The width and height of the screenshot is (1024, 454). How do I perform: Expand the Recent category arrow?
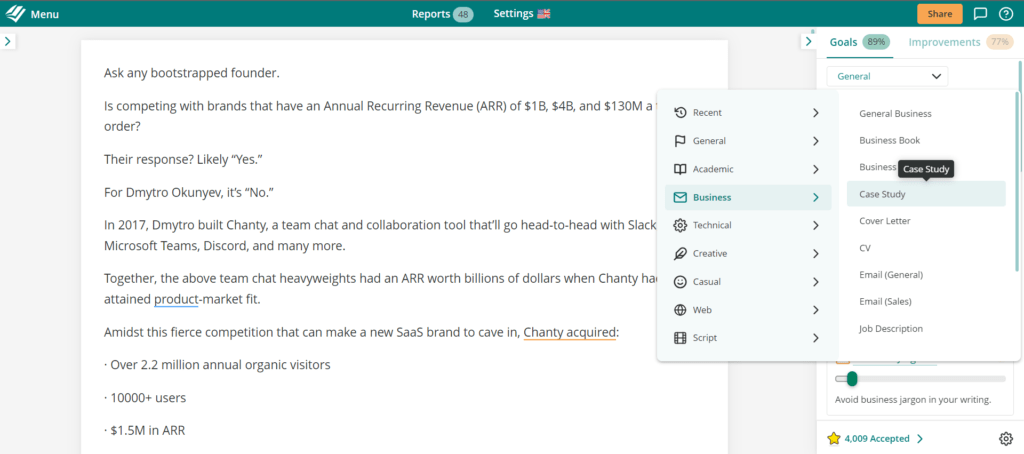(x=815, y=112)
